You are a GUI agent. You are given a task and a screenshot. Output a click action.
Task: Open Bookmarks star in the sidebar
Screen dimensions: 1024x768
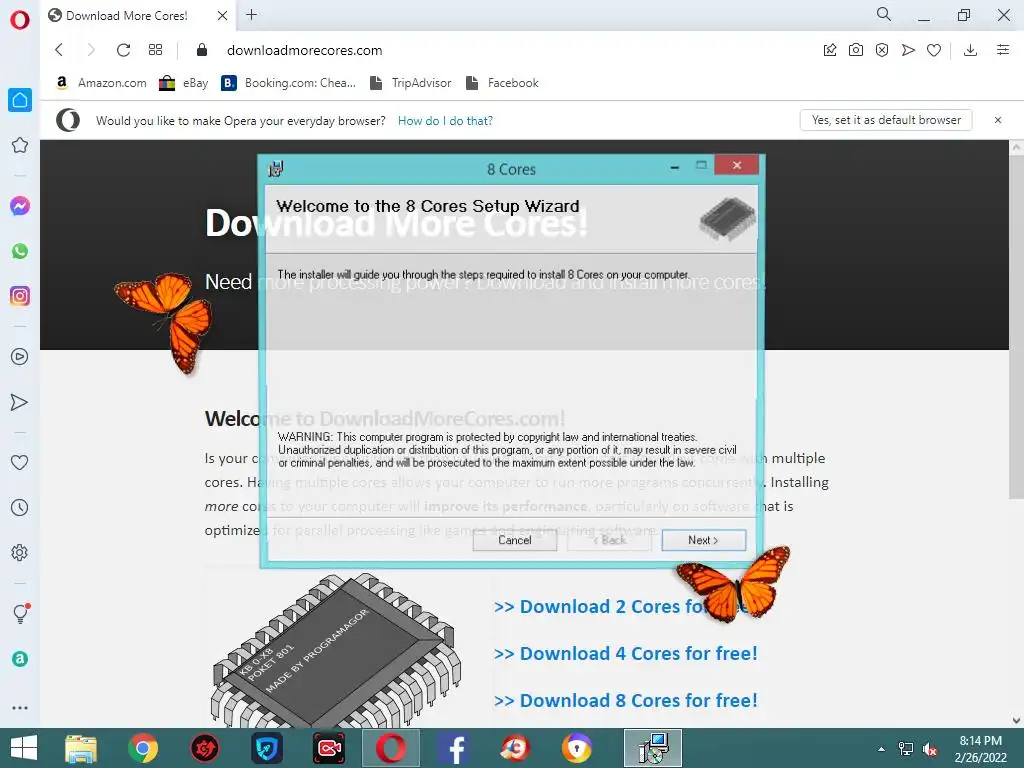click(20, 145)
